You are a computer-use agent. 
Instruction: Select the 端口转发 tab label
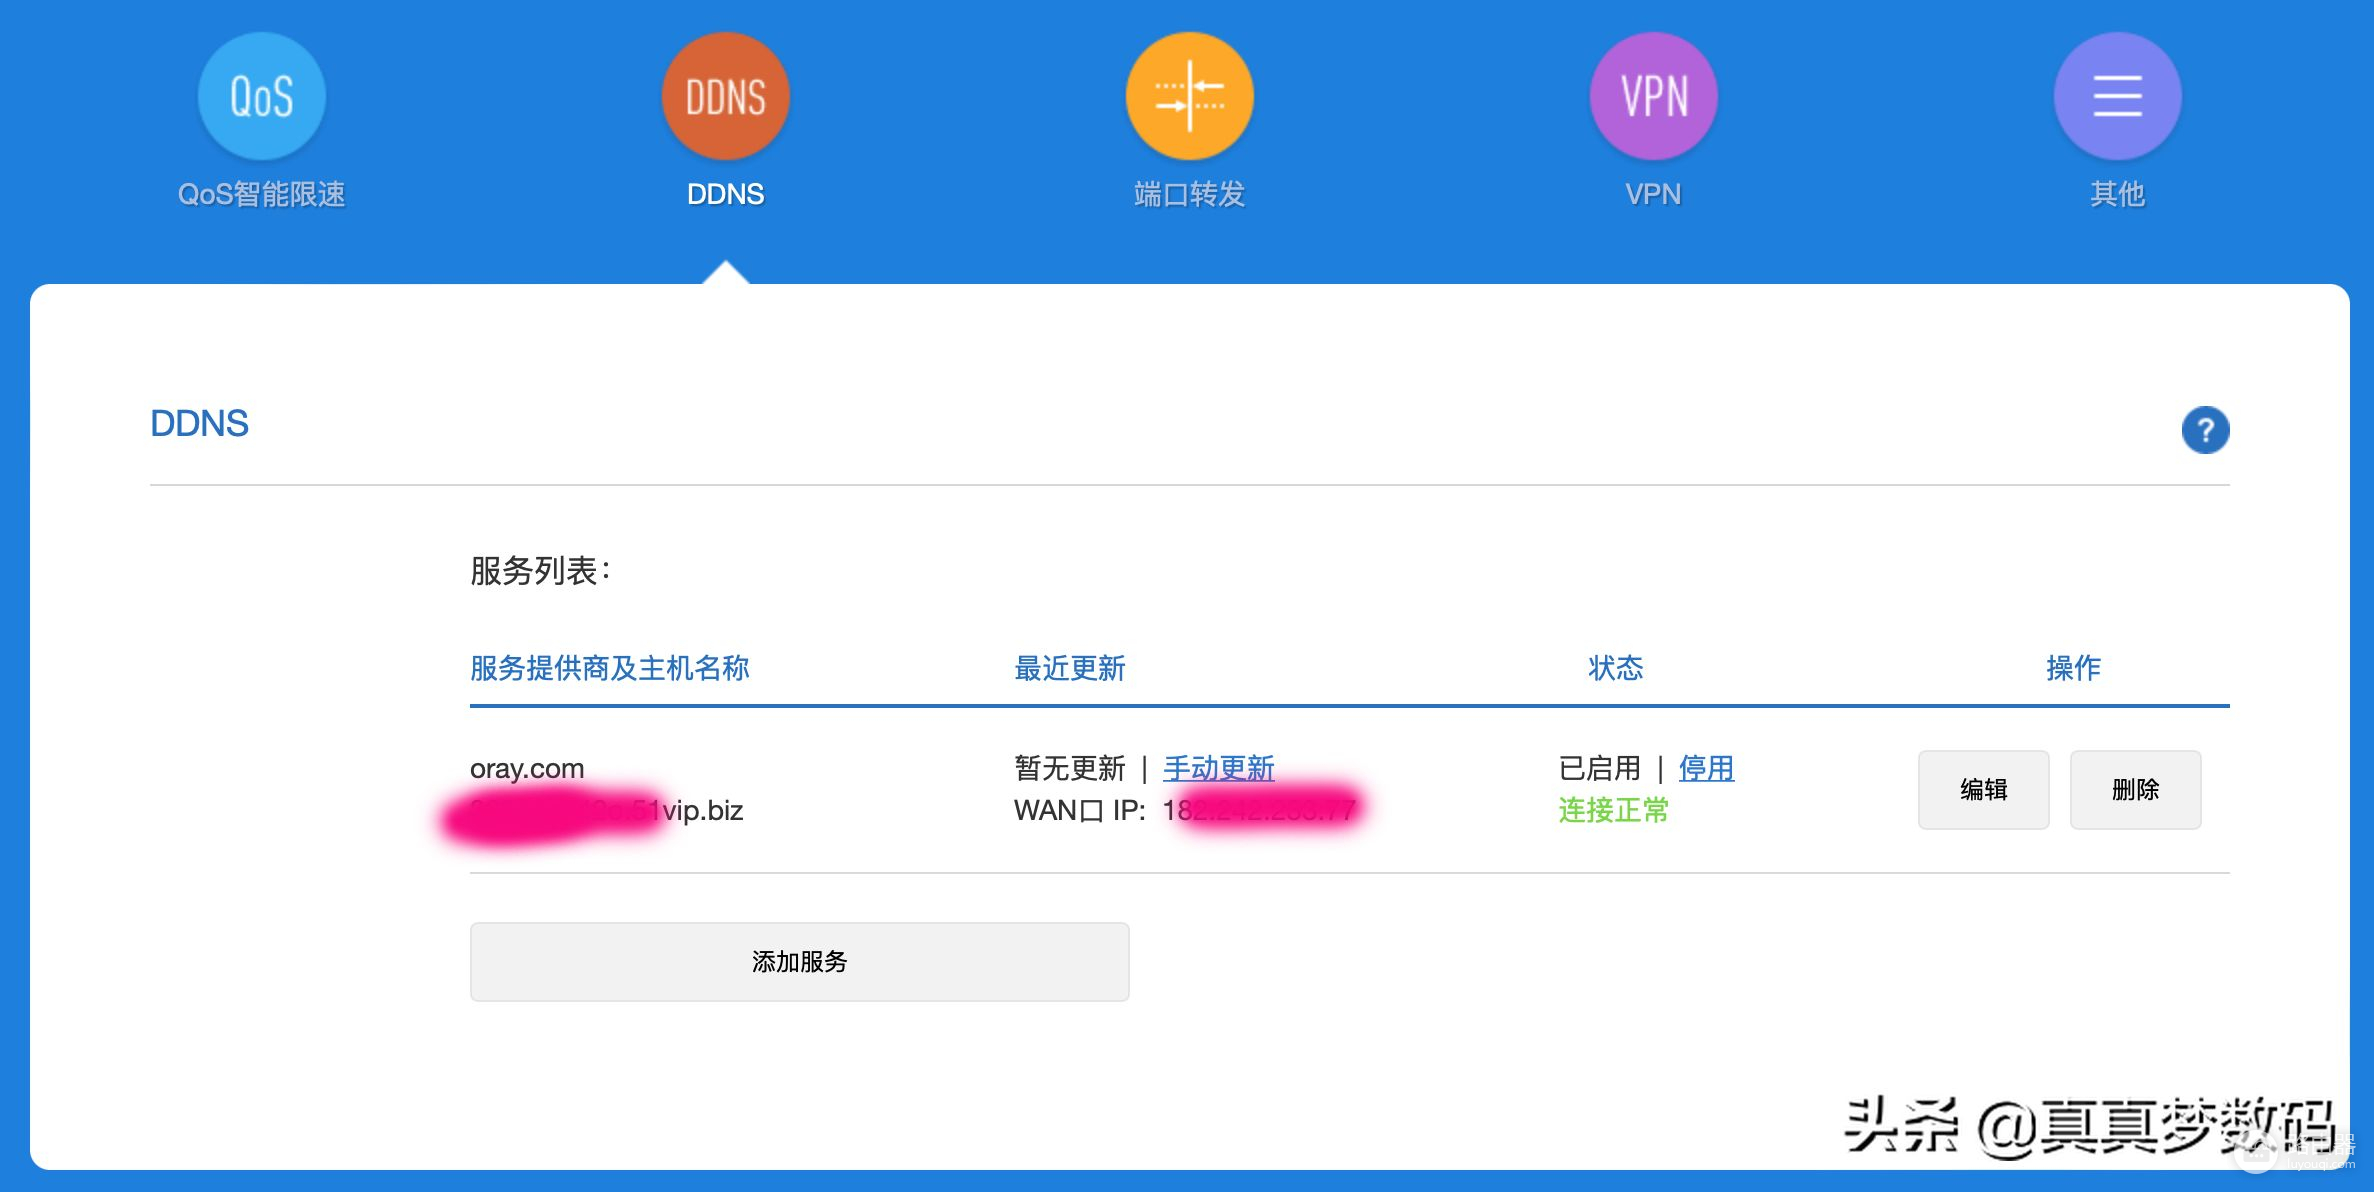click(1189, 194)
